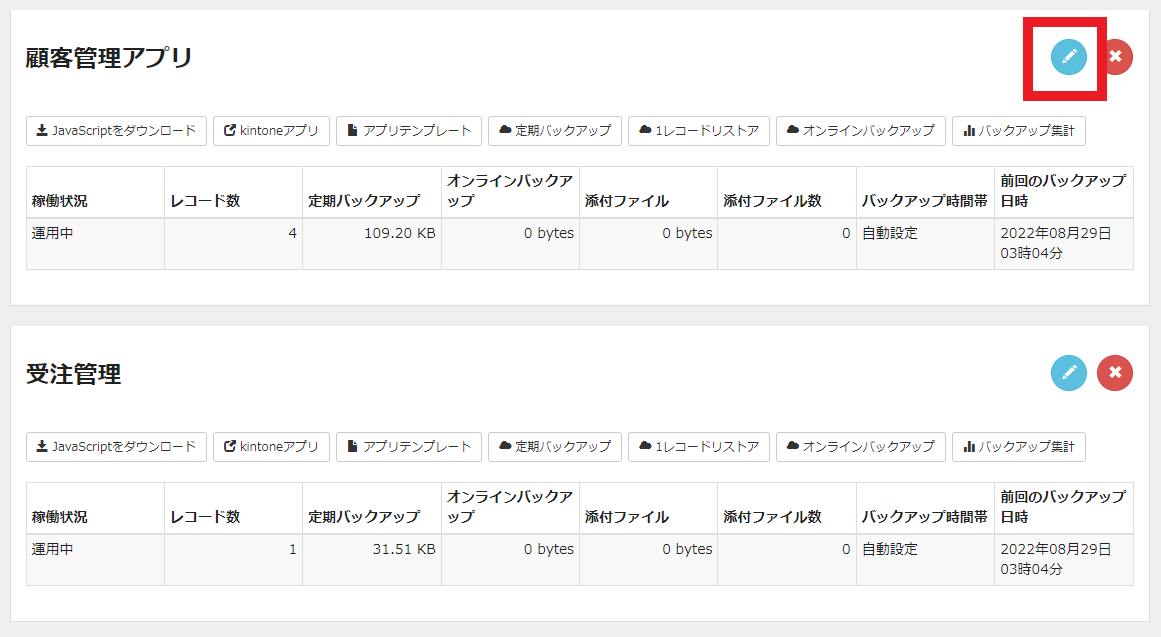
Task: View バックアップ集計 for 顧客管理アプリ
Action: click(x=1019, y=131)
